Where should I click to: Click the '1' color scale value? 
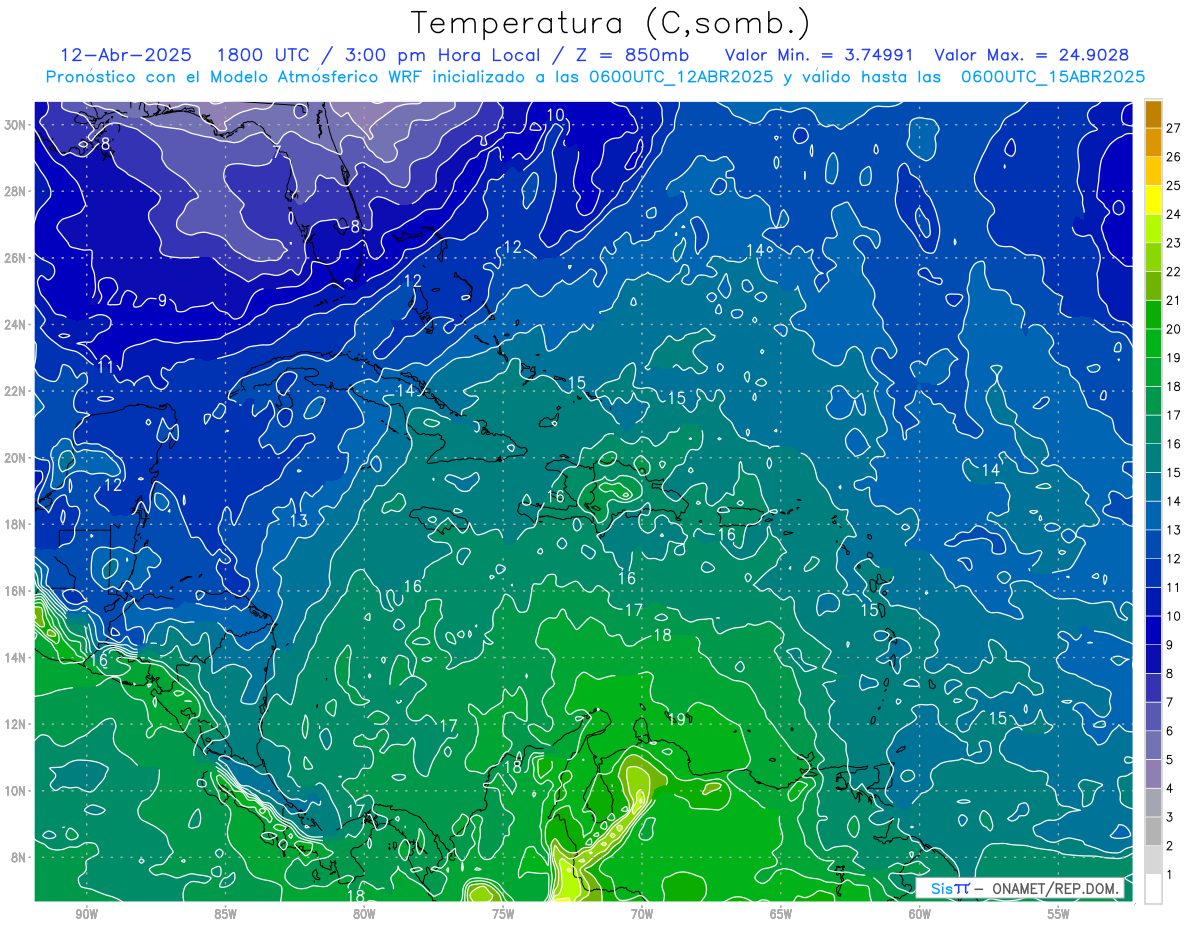pos(1170,875)
